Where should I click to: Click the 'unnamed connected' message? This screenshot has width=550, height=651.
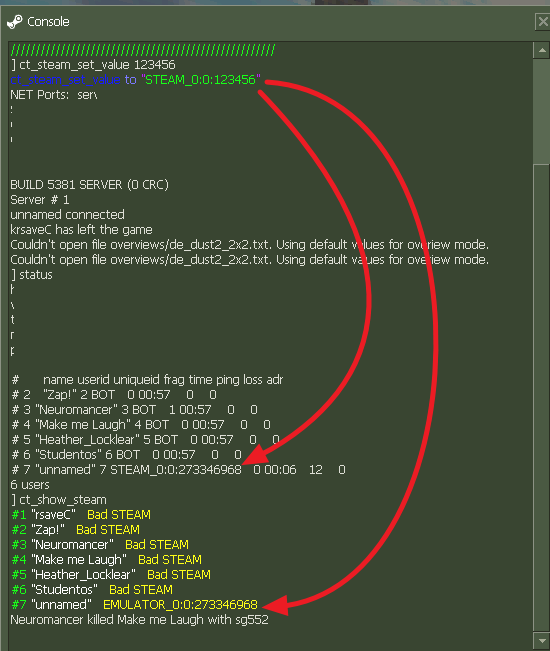click(67, 215)
